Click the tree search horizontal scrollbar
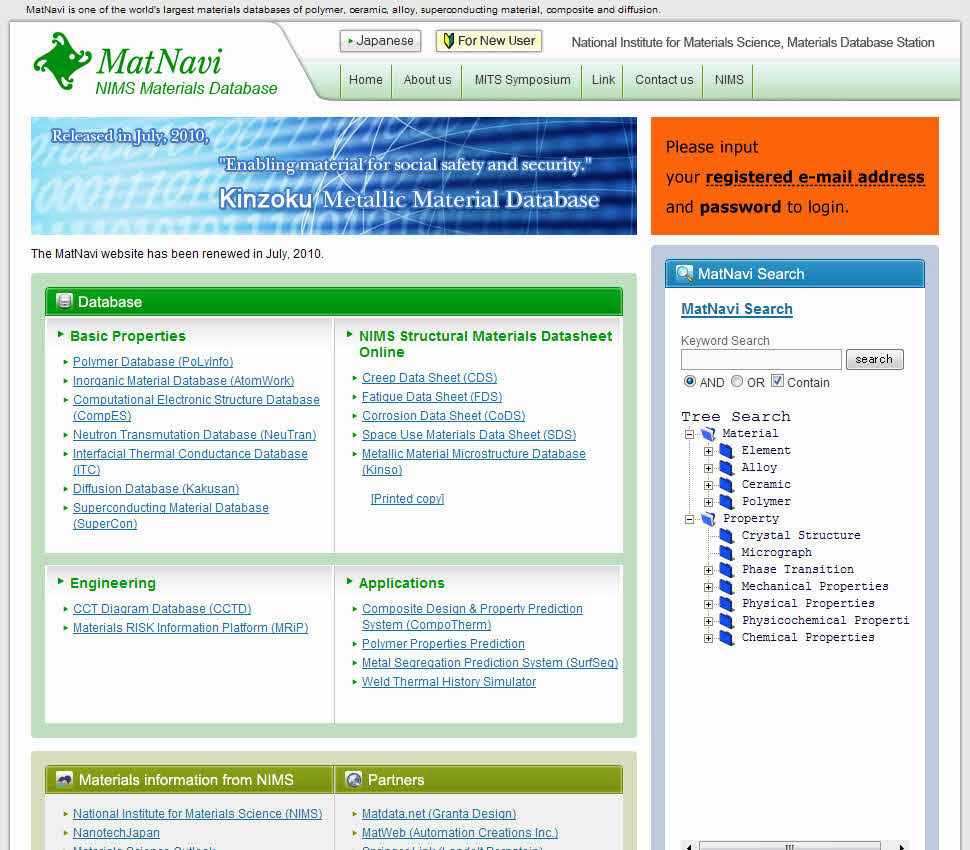 [789, 846]
